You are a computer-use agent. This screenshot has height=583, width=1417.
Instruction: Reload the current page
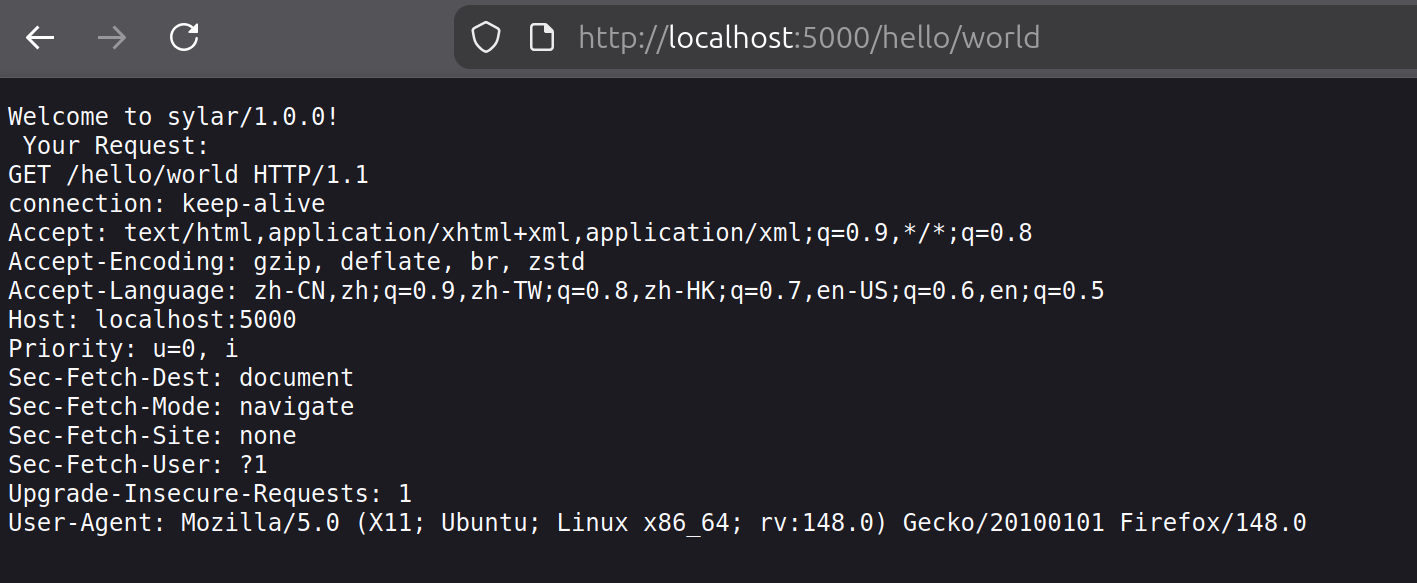click(x=184, y=38)
